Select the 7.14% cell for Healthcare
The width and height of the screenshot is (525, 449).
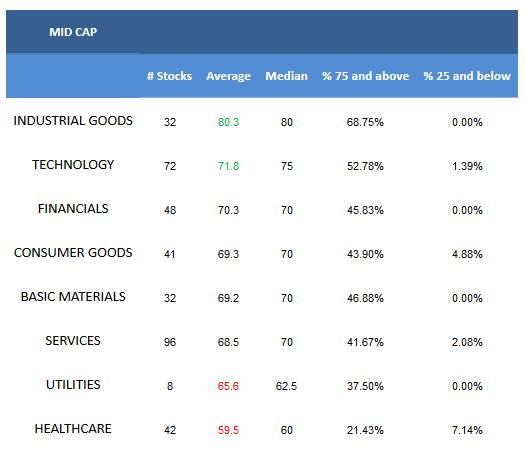point(467,430)
